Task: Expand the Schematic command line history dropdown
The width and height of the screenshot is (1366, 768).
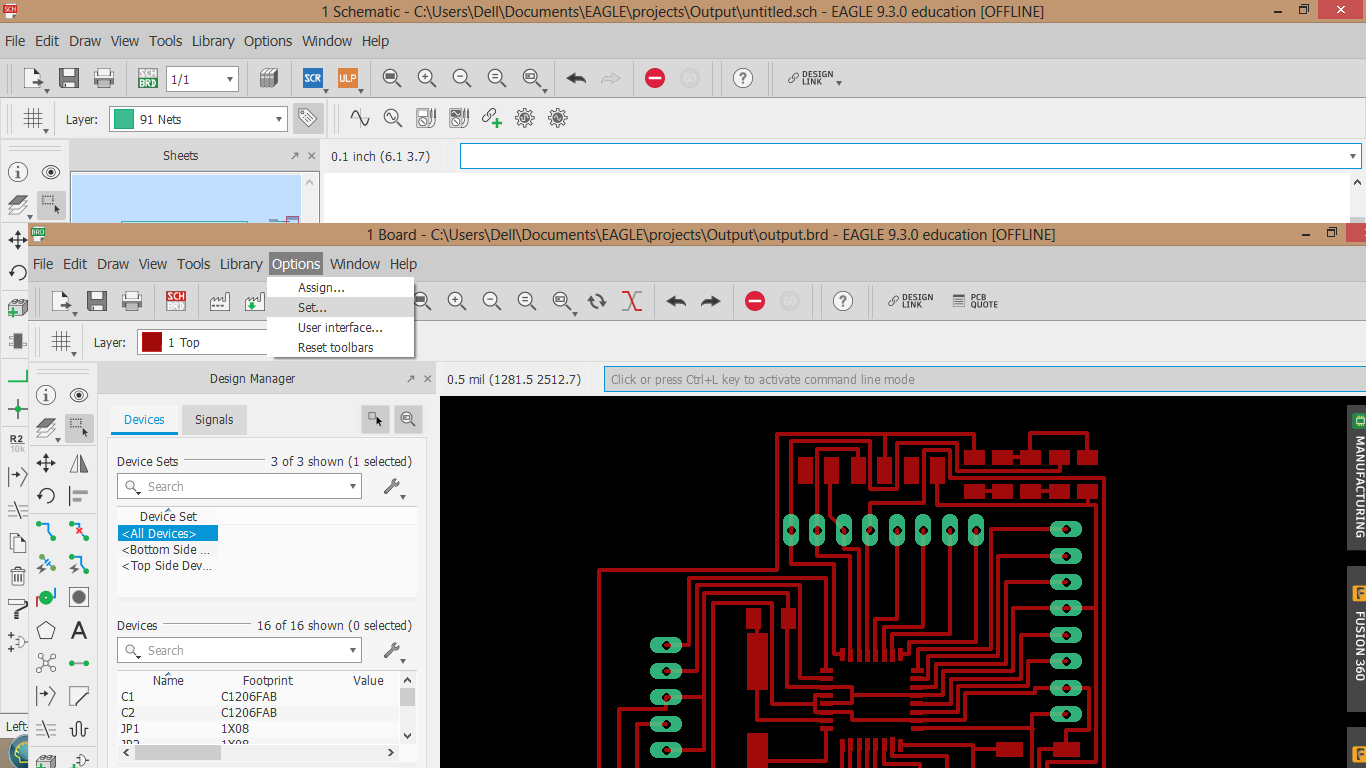Action: pos(1353,156)
